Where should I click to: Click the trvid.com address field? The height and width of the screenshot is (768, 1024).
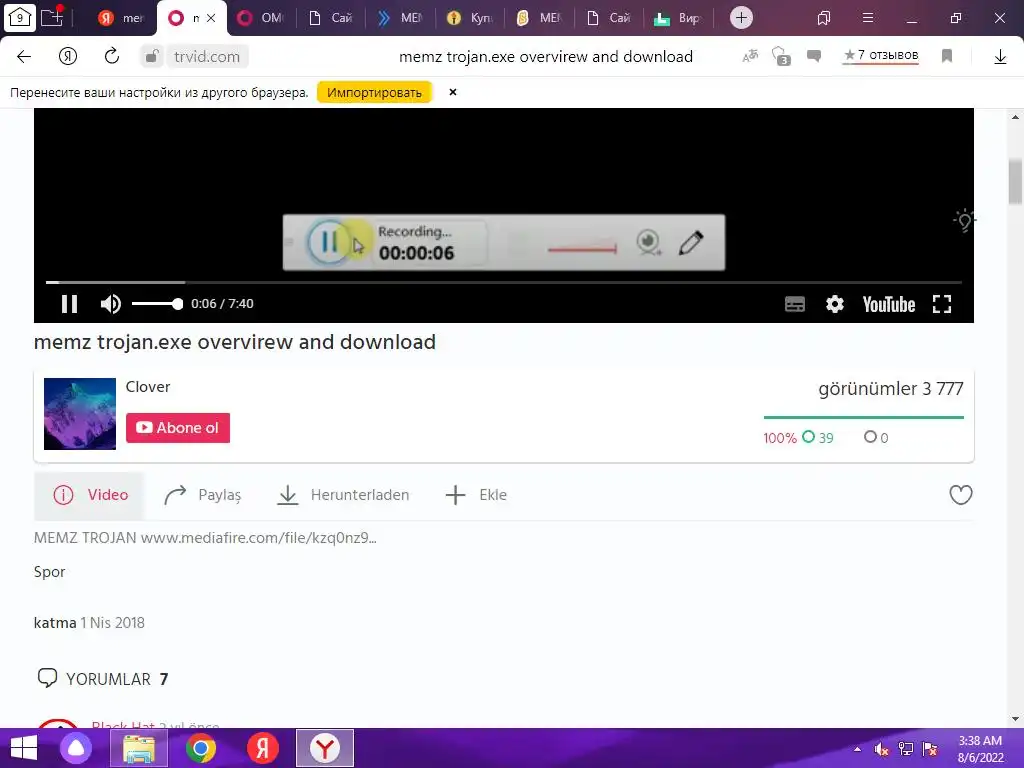207,57
